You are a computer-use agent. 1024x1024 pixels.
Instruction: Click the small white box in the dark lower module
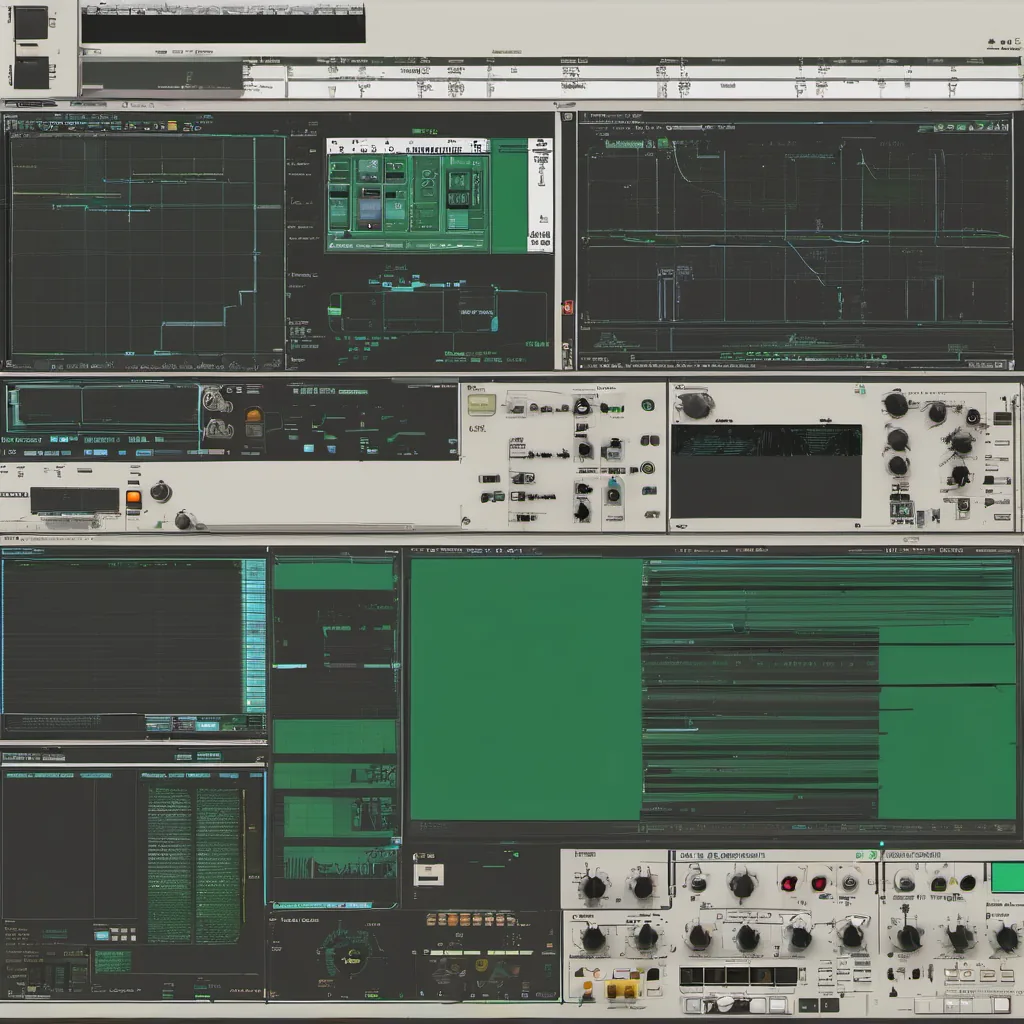coord(428,874)
